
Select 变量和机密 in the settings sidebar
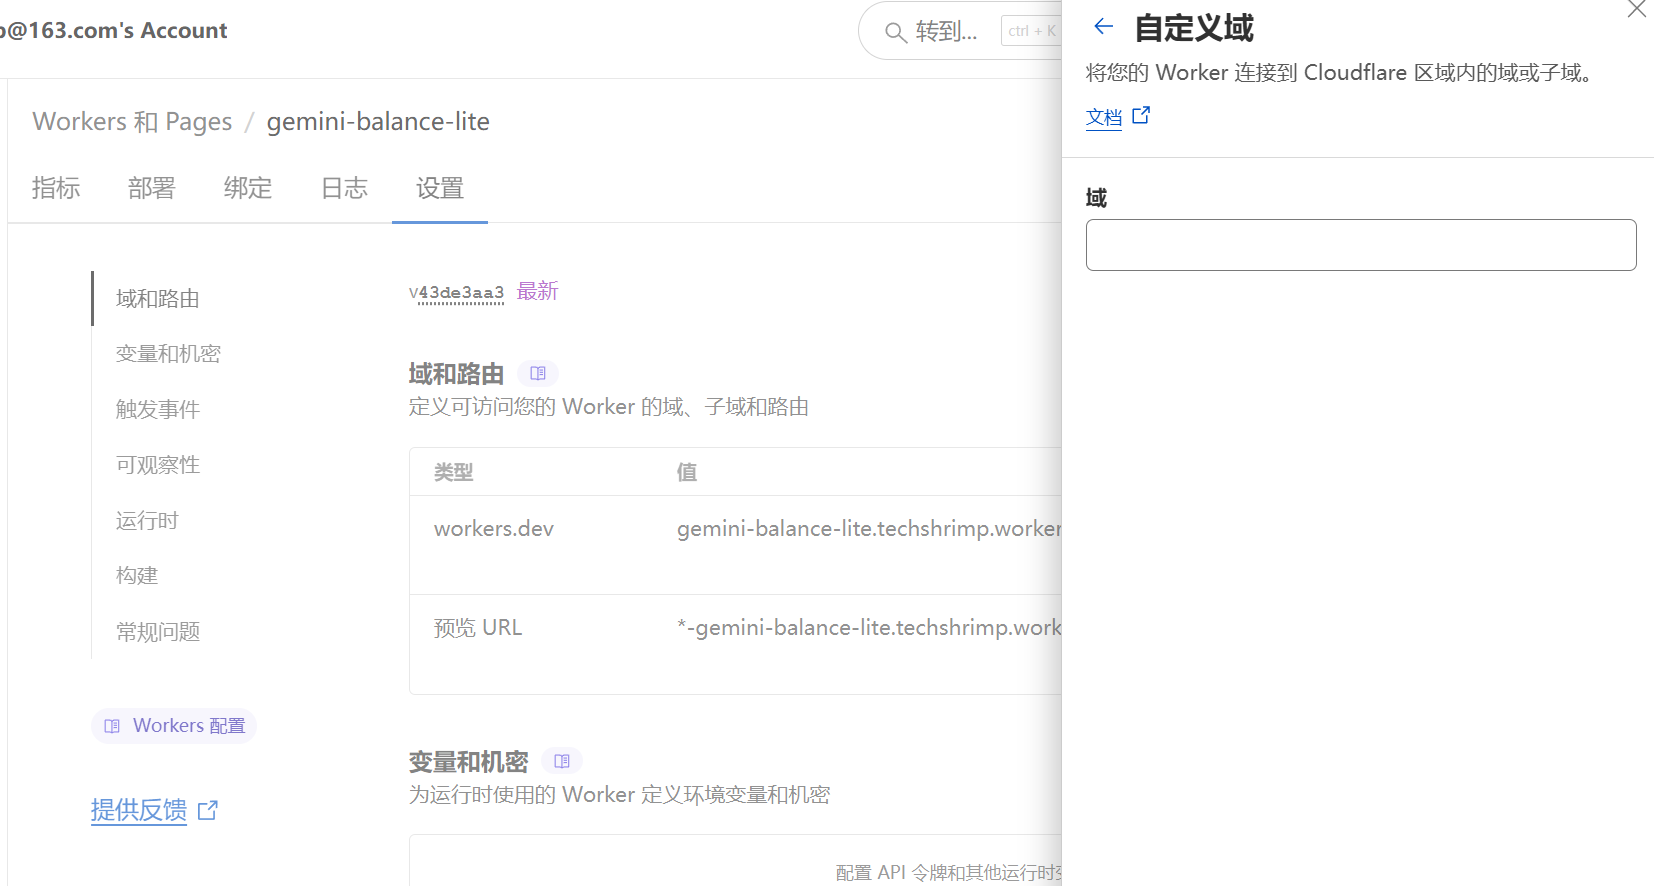pos(168,354)
